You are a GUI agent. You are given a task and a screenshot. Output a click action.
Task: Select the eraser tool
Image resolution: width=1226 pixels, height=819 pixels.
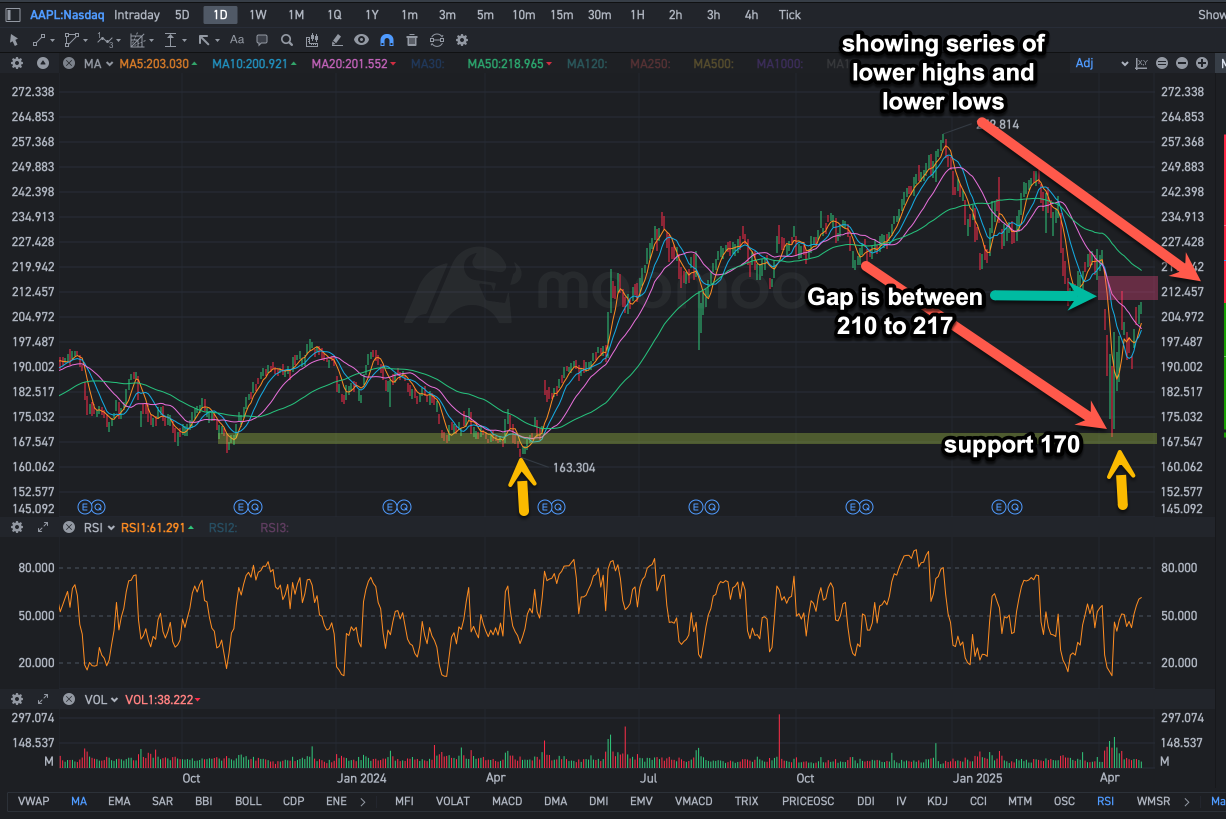click(337, 40)
